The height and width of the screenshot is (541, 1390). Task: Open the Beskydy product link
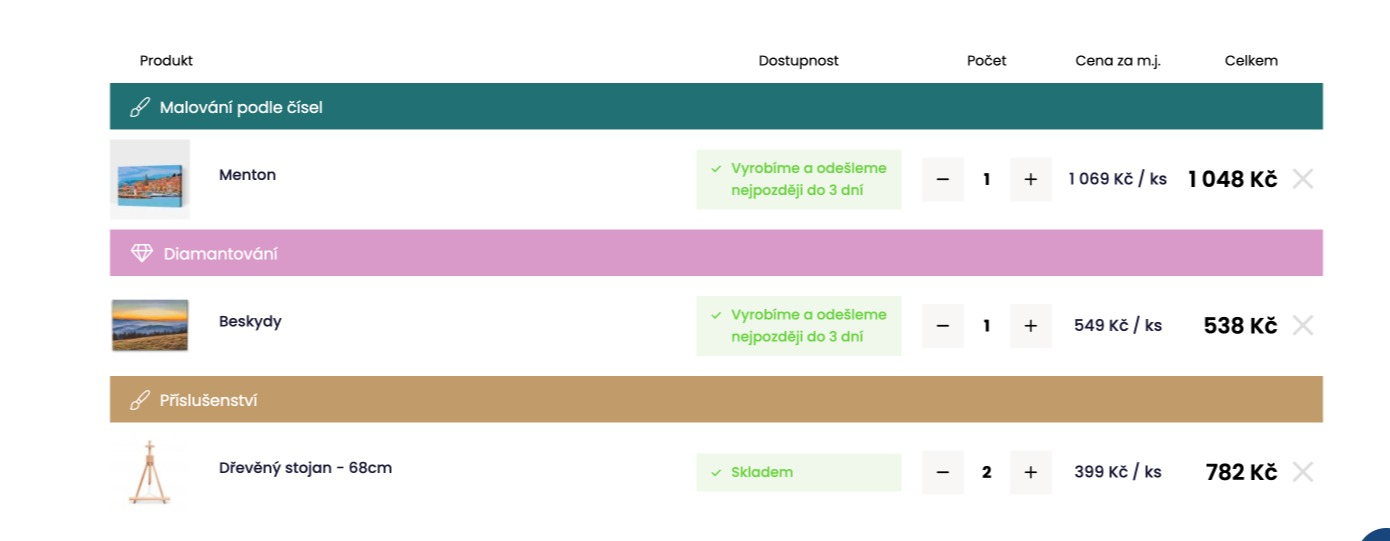click(250, 322)
